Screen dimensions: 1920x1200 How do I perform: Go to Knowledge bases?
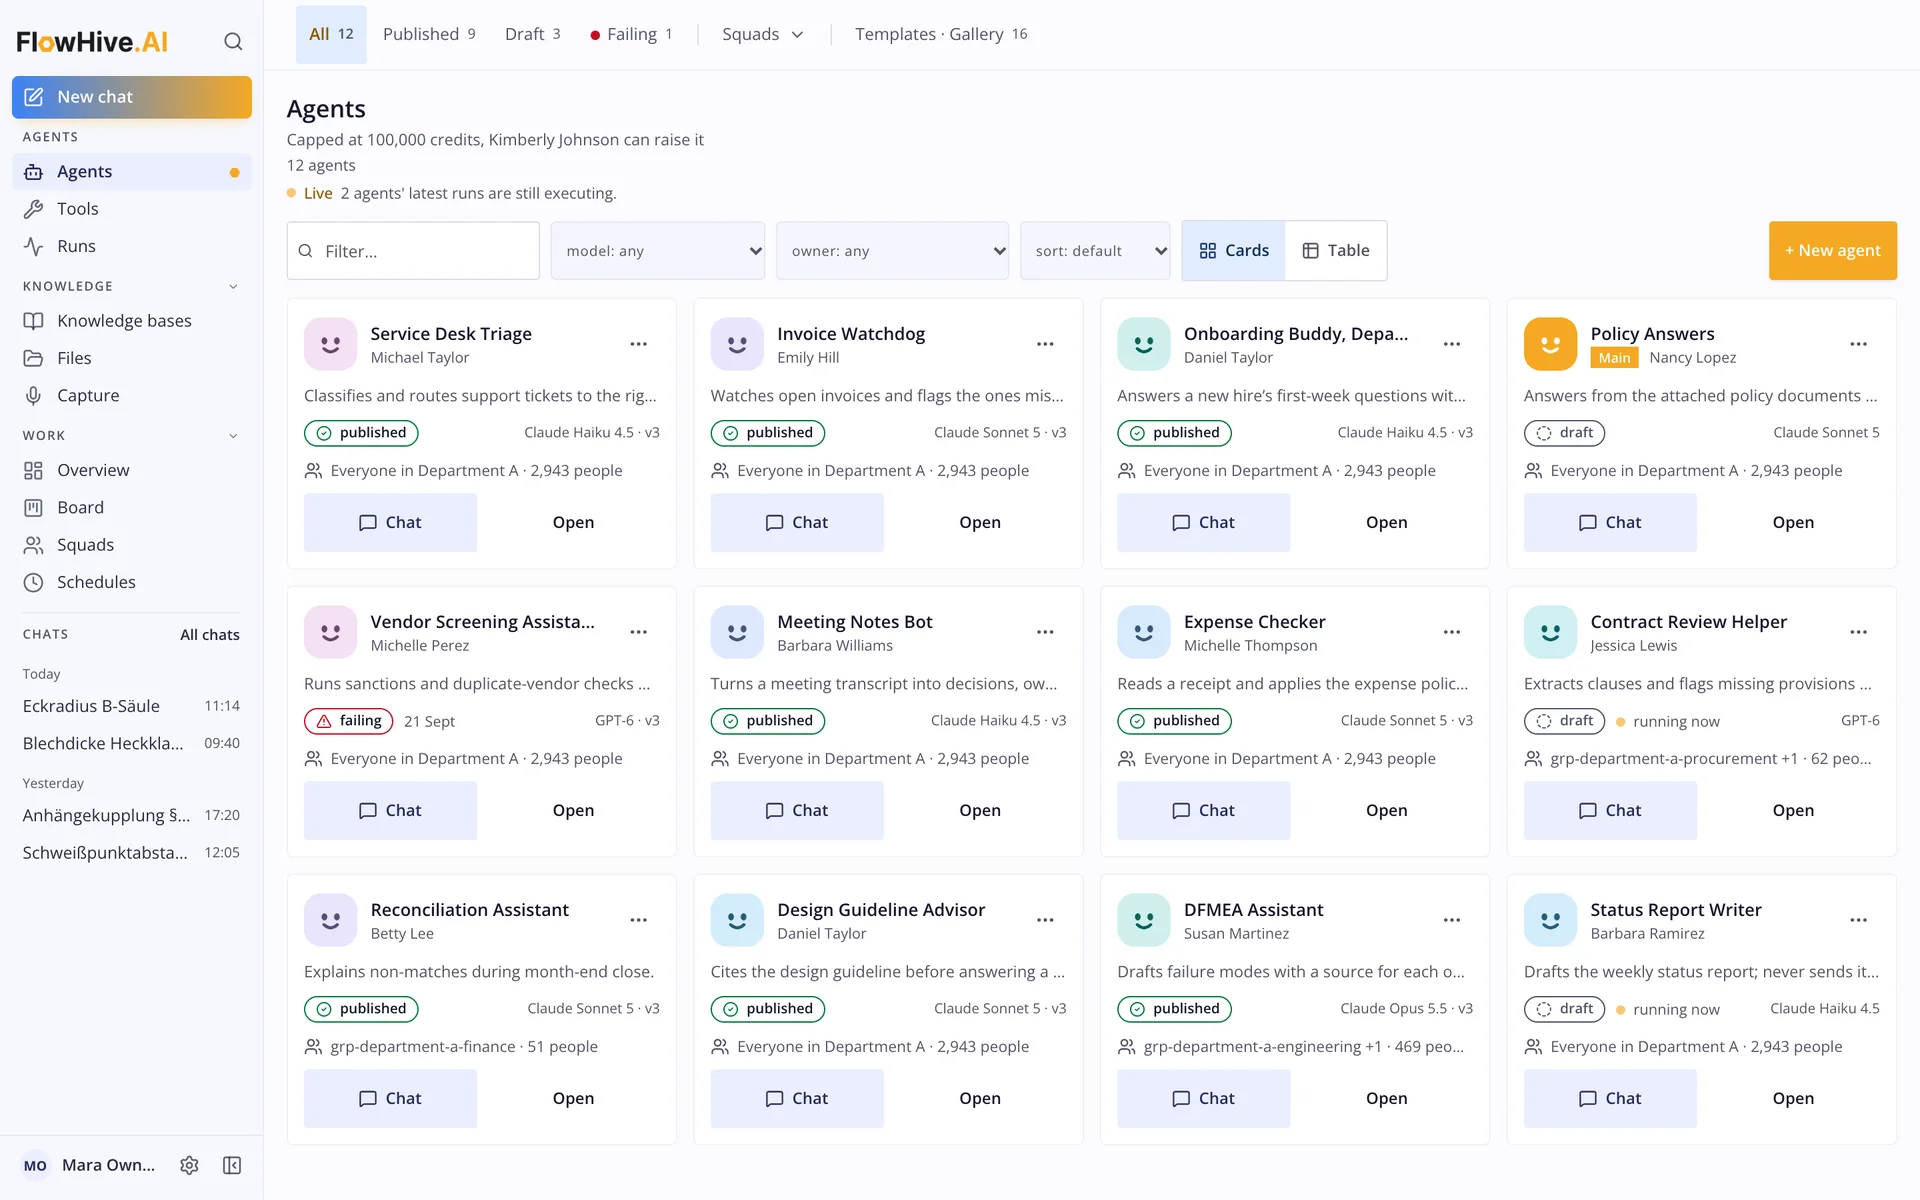click(x=132, y=321)
